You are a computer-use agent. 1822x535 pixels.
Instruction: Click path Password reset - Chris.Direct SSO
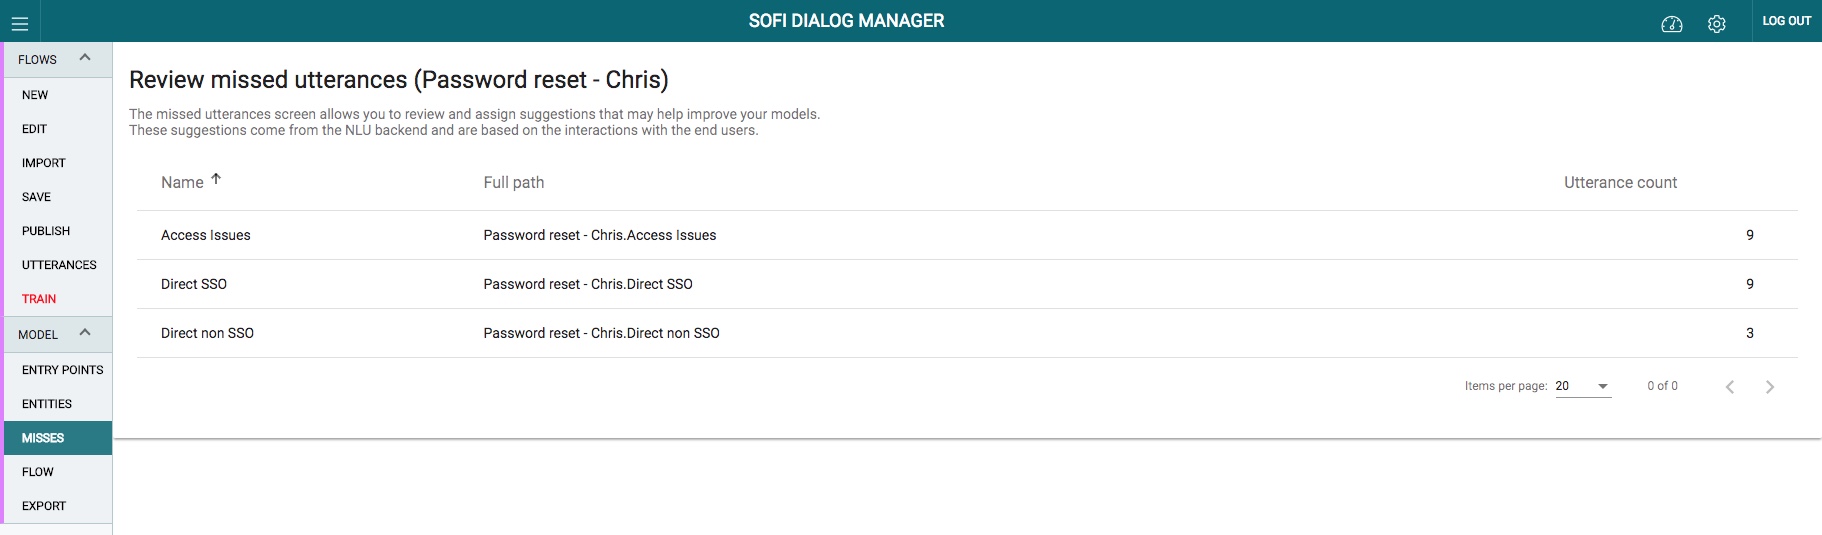click(x=588, y=284)
